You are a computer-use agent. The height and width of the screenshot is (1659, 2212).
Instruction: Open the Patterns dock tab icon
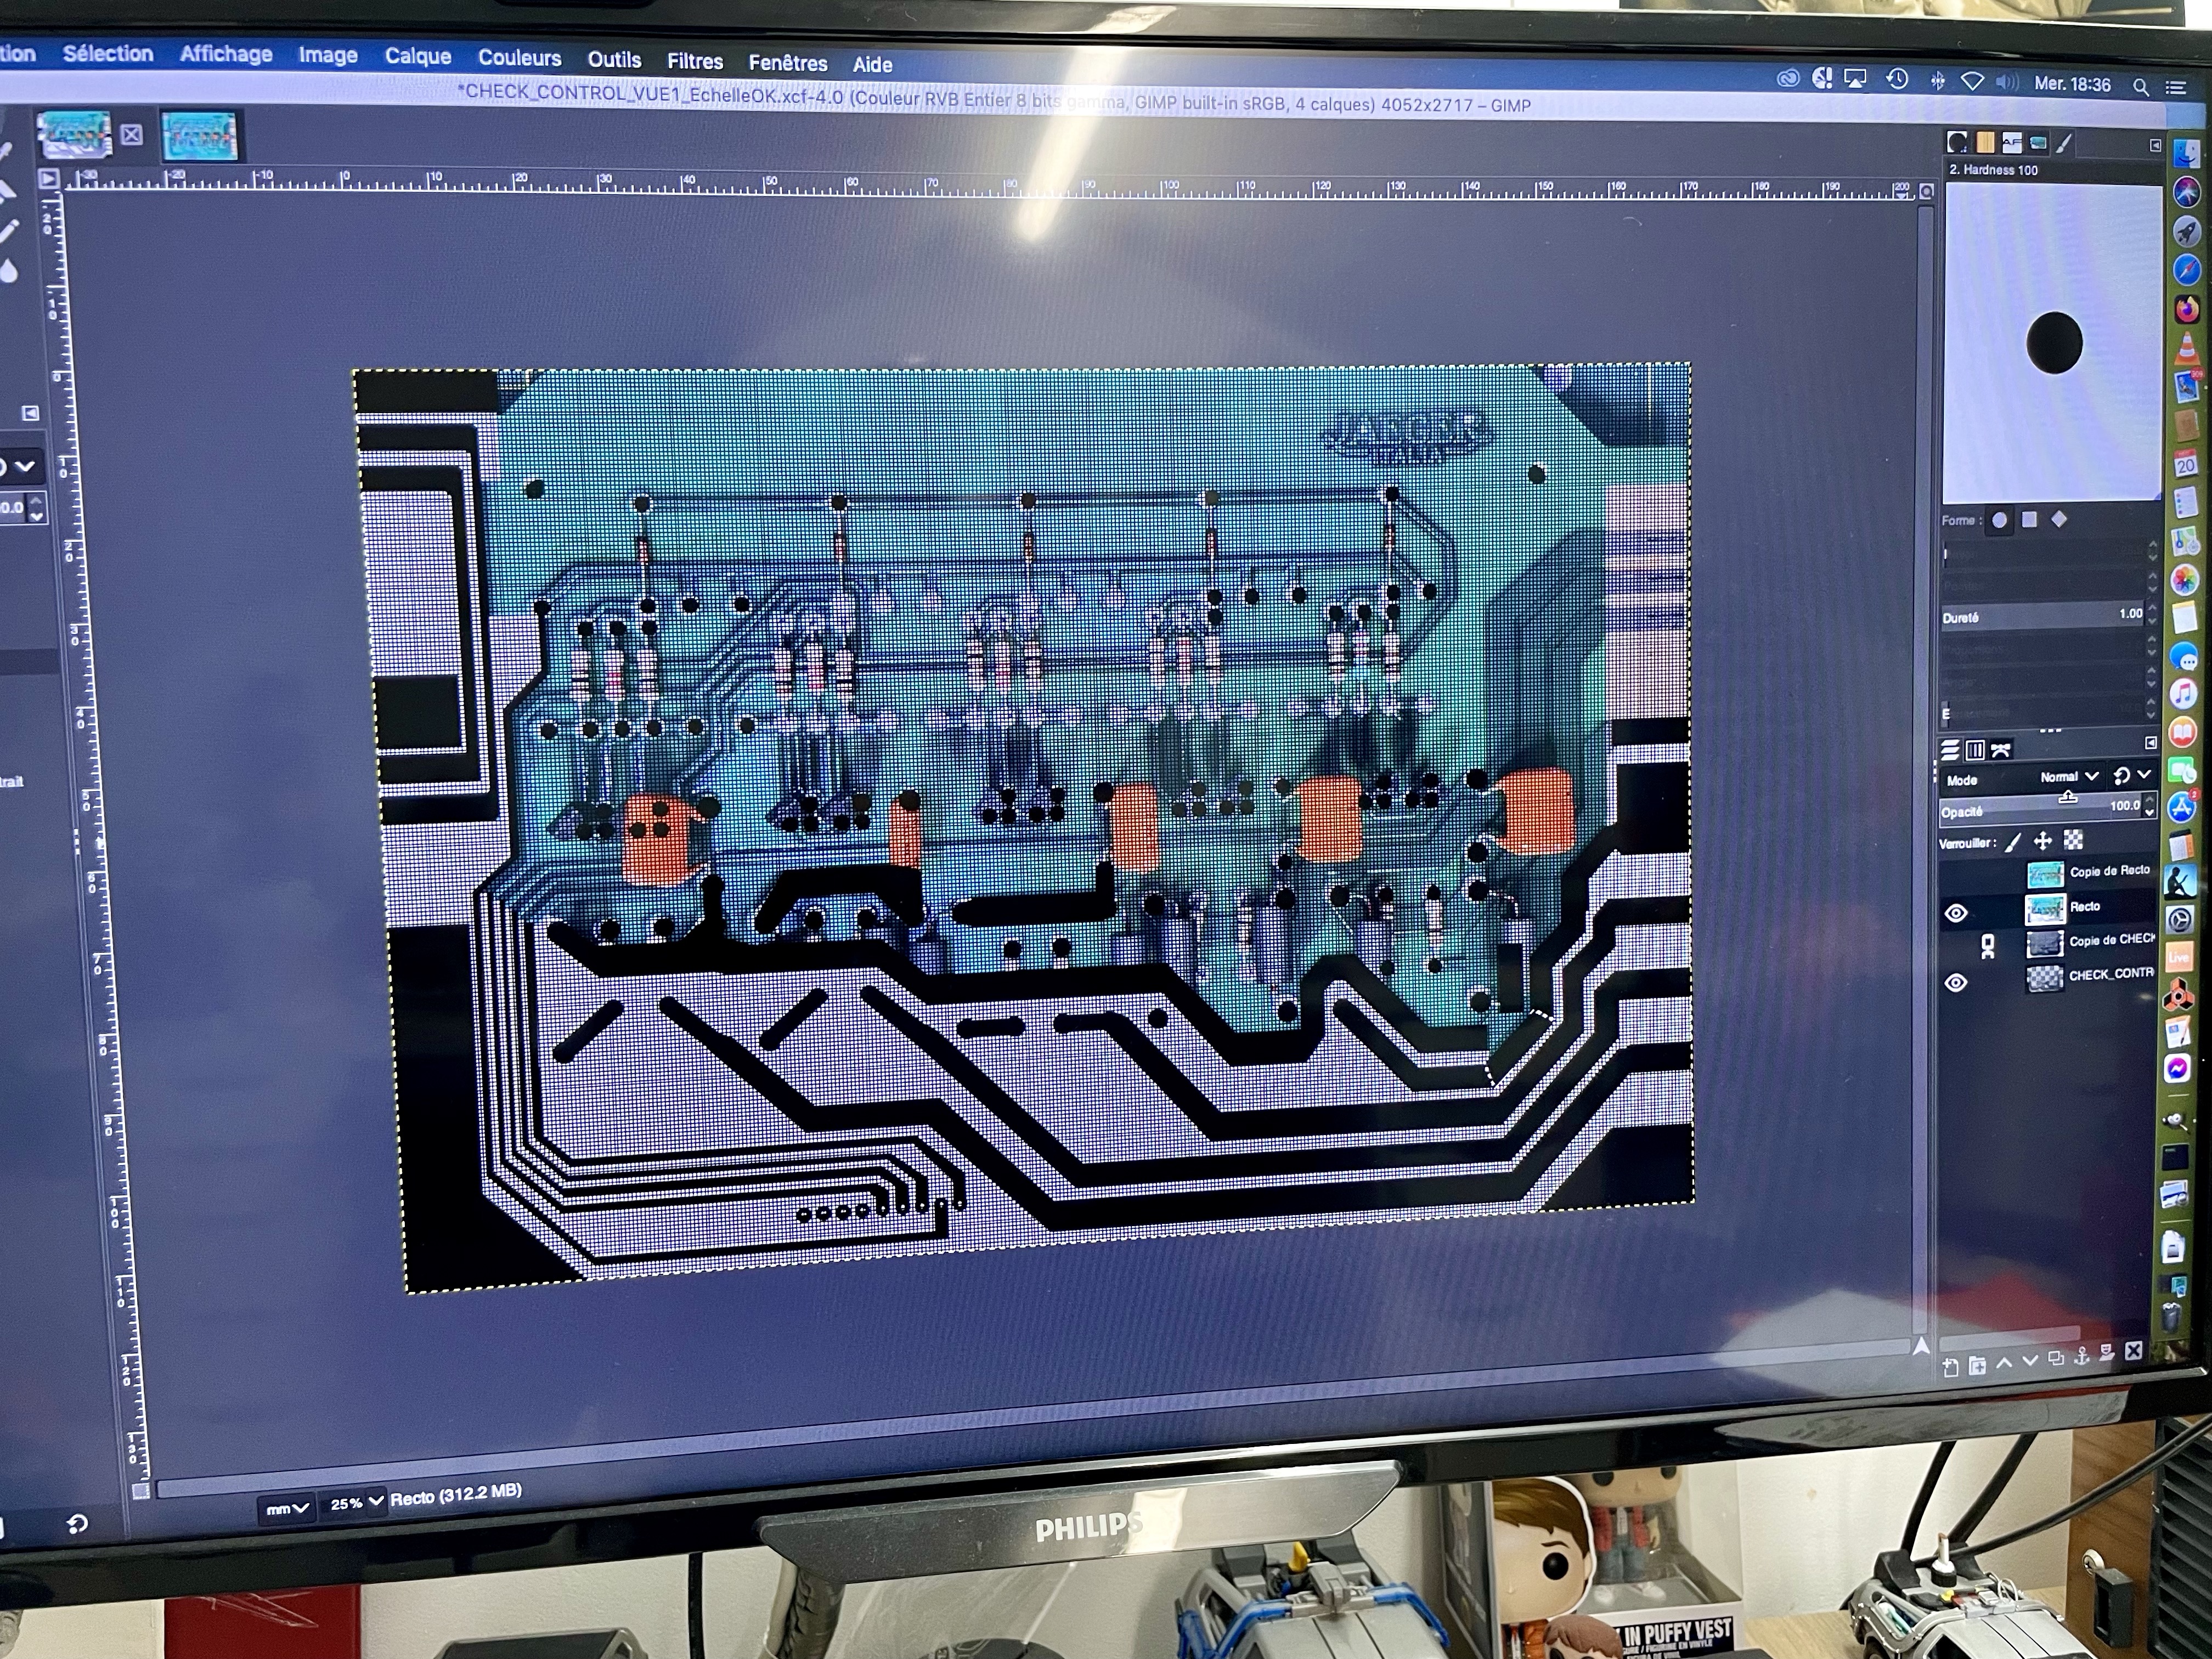pyautogui.click(x=1986, y=142)
